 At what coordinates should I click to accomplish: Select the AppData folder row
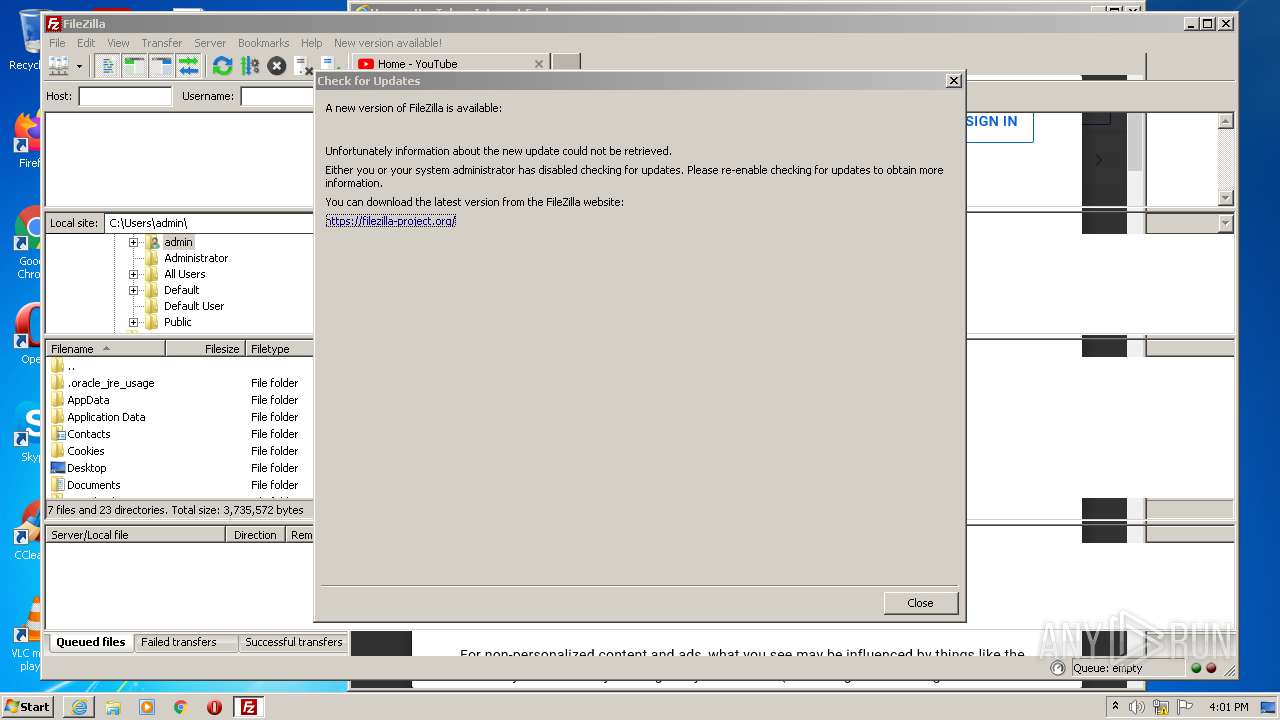point(180,400)
